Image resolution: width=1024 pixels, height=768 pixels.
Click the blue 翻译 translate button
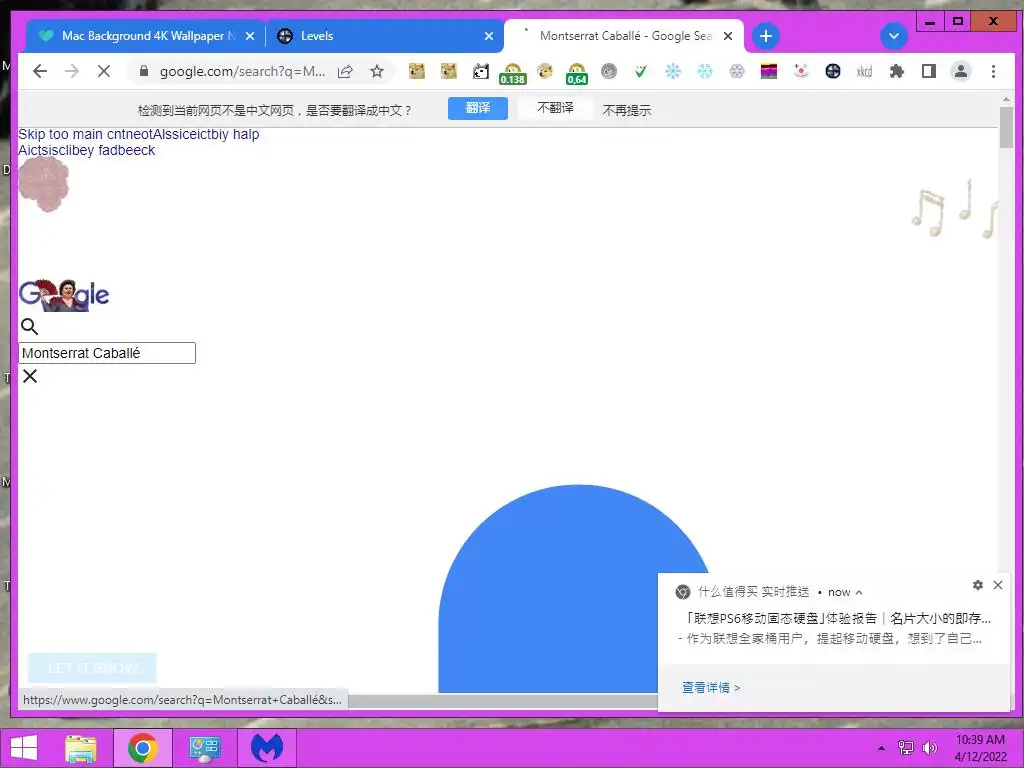click(x=478, y=108)
